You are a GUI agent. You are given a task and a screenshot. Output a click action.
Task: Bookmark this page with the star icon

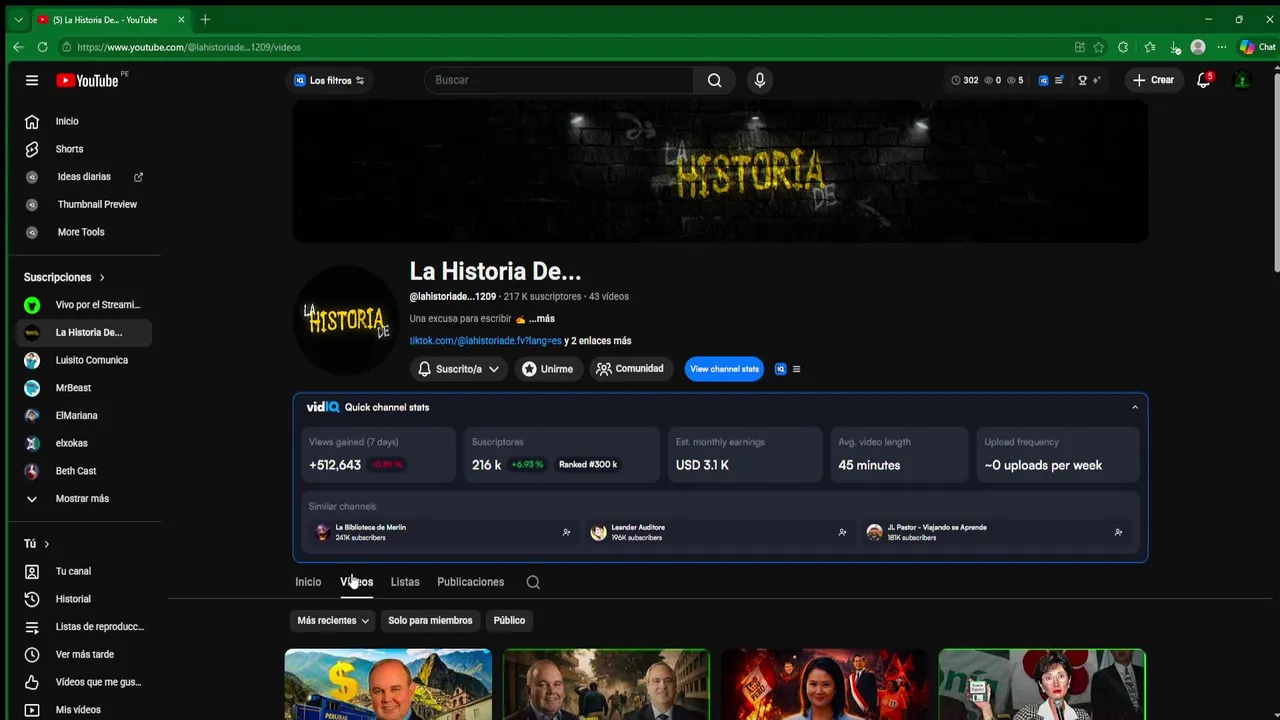click(1098, 47)
